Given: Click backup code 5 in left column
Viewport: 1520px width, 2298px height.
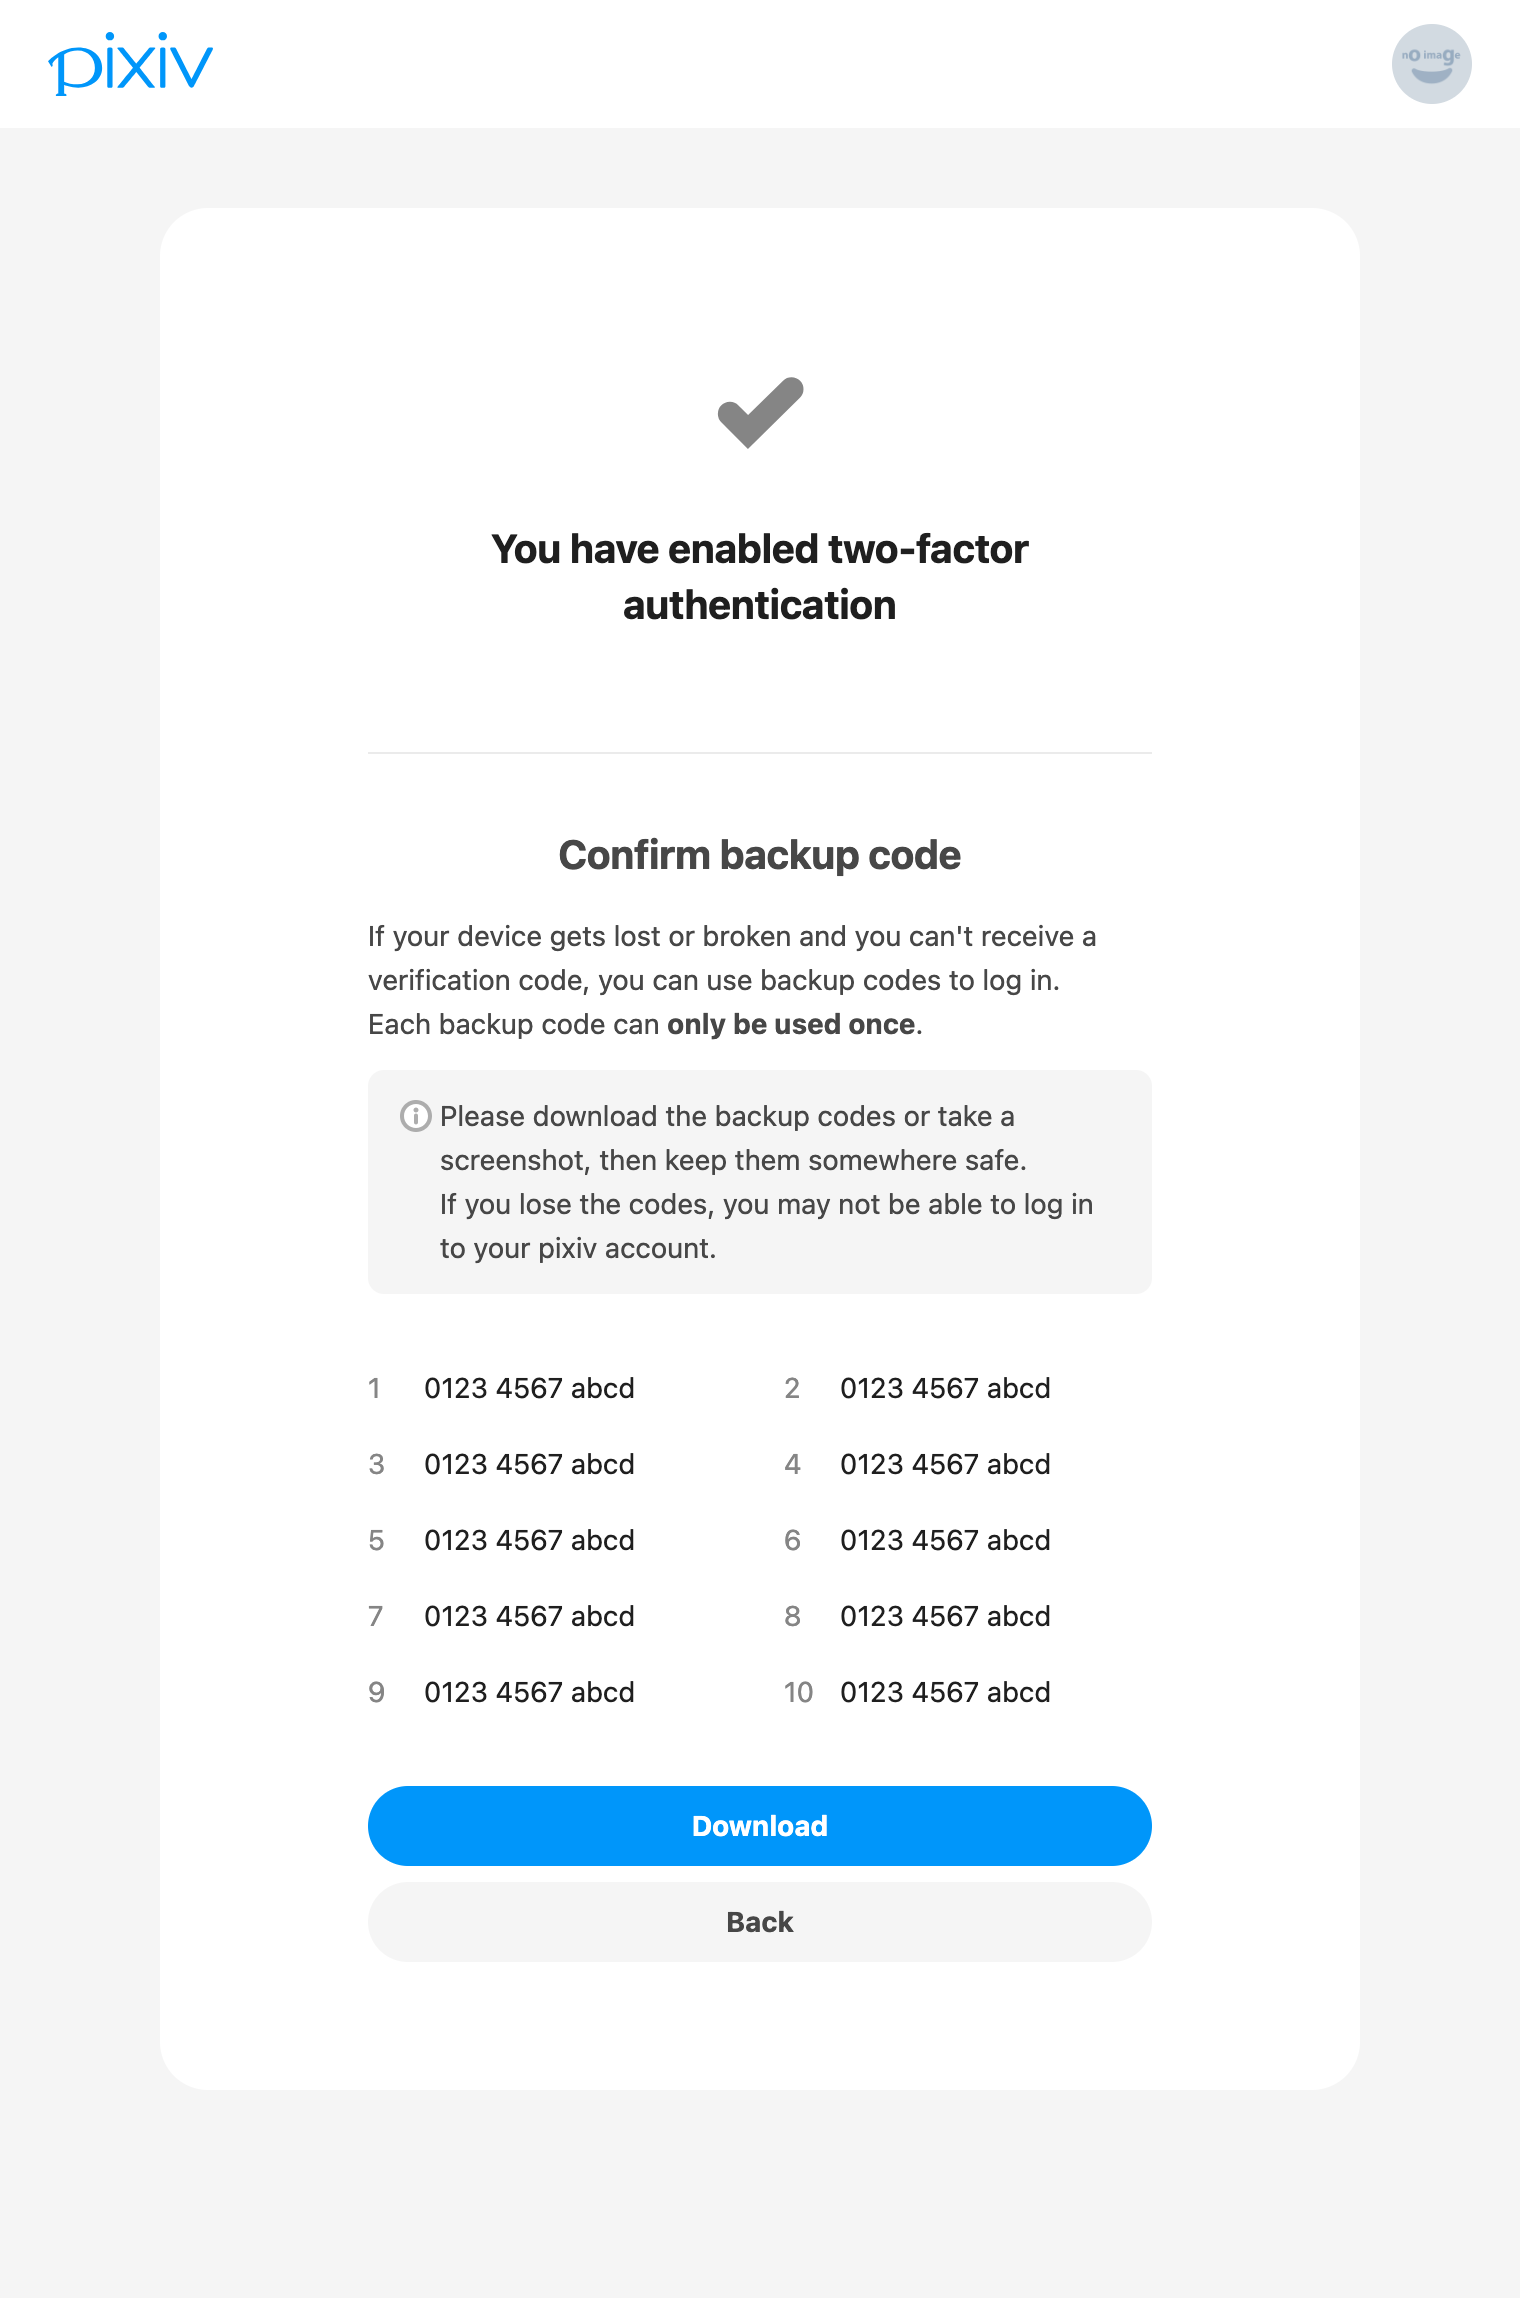Looking at the screenshot, I should [530, 1540].
